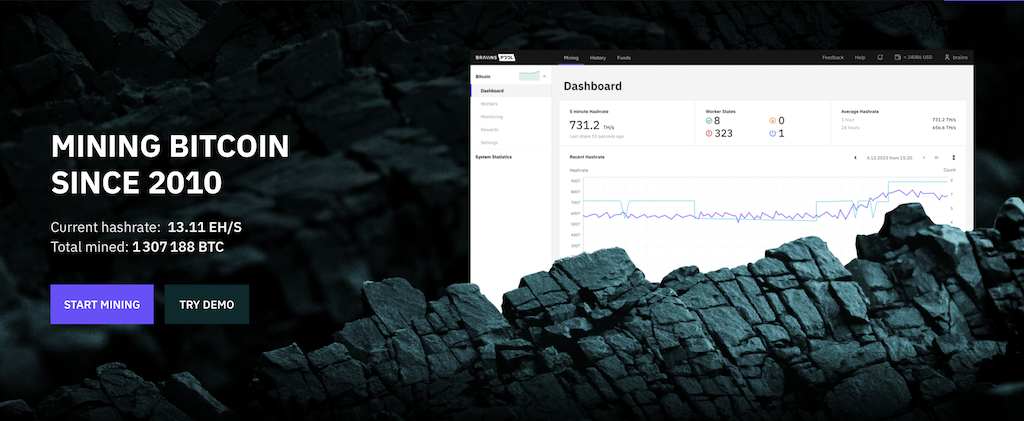Open the Recent Hashrate kebab menu
Viewport: 1024px width, 421px height.
pyautogui.click(x=953, y=157)
